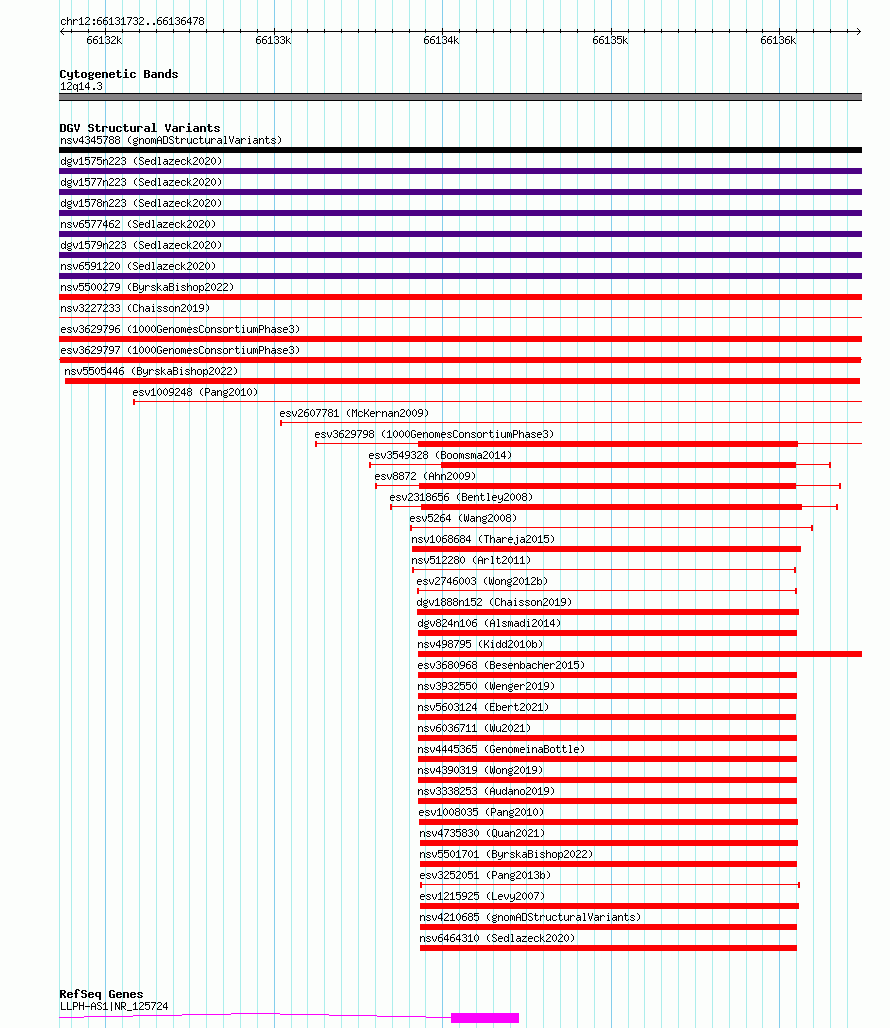890x1028 pixels.
Task: Select esv3629797 1000GenomesConsortiumPhase3 label
Action: pos(180,350)
